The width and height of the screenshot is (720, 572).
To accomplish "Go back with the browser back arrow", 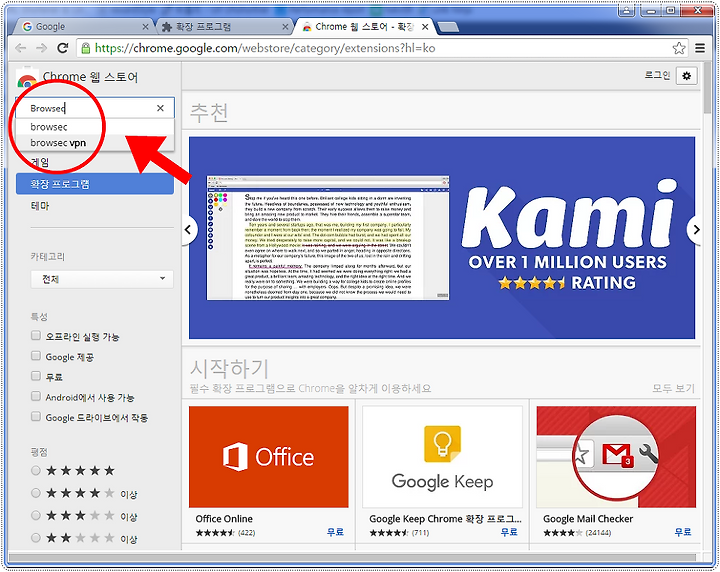I will (21, 48).
